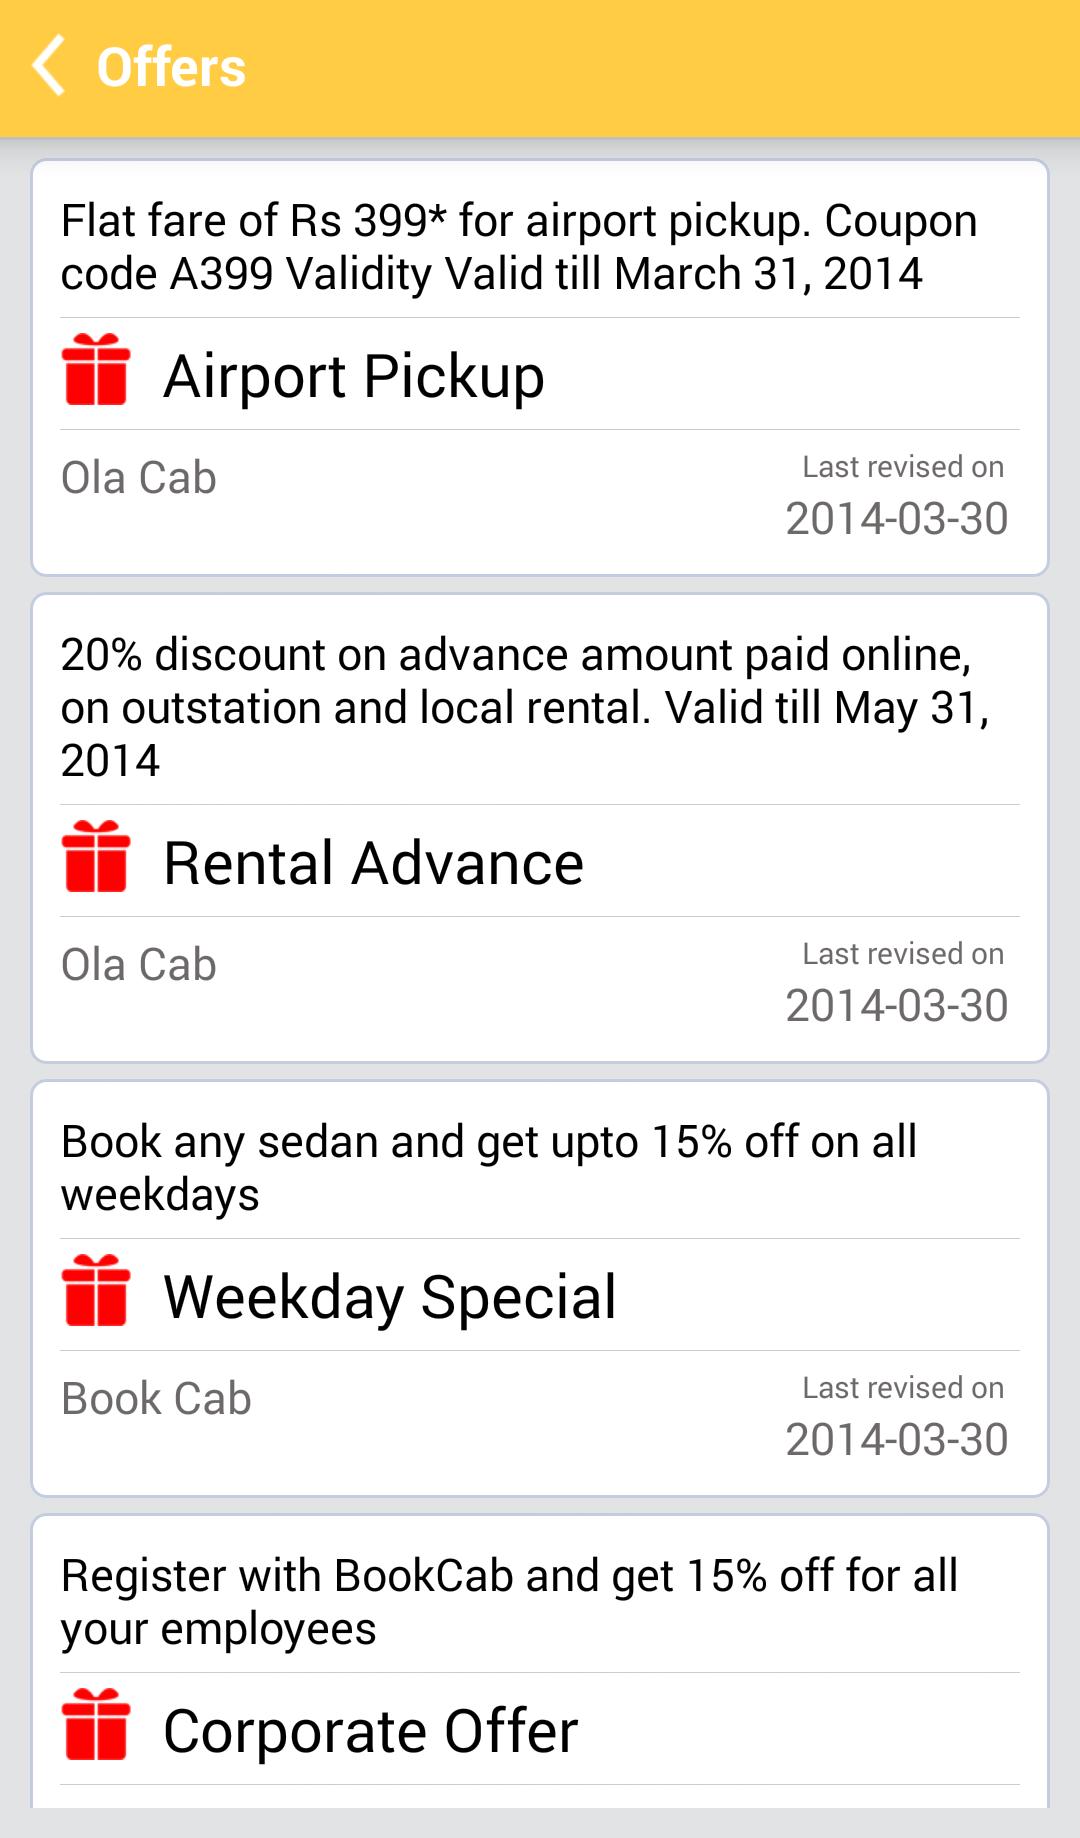
Task: Select the BookCab employee discount description
Action: [x=509, y=1602]
